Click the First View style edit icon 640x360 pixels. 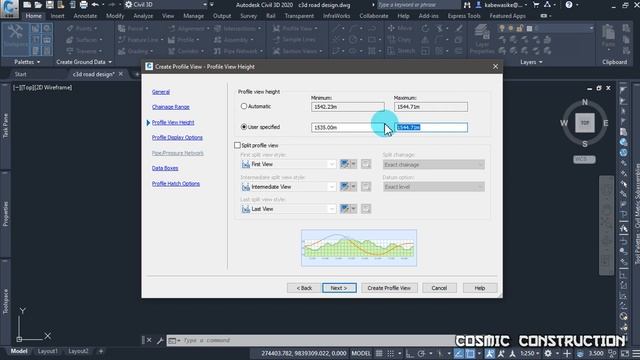[345, 164]
